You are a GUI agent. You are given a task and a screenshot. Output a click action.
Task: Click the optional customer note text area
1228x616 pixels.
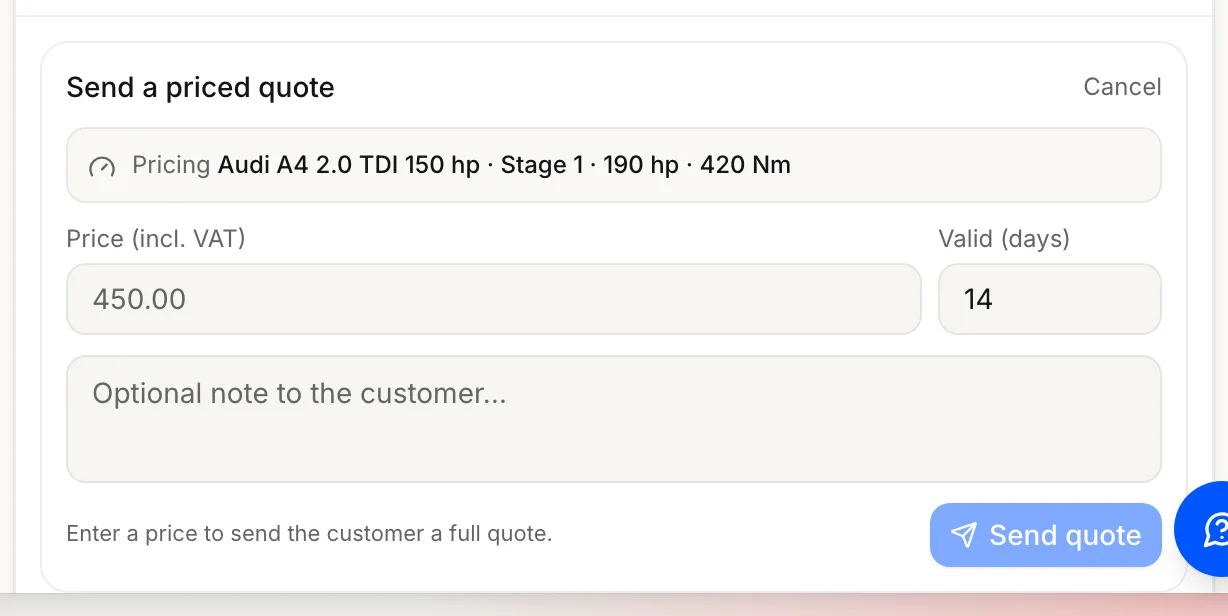tap(614, 419)
